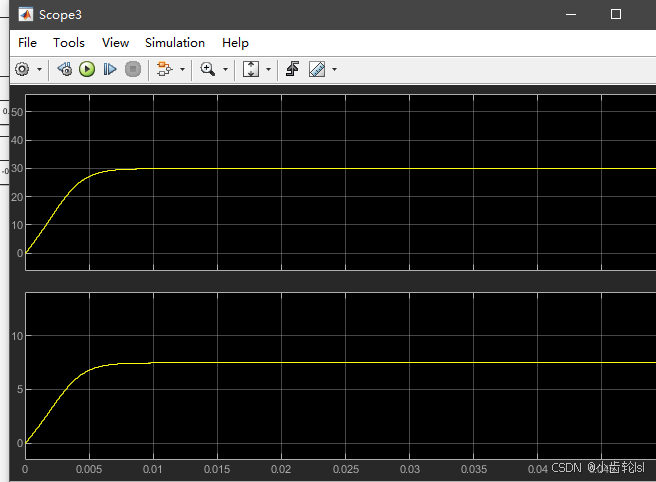
Task: Open the Tools menu
Action: [69, 43]
